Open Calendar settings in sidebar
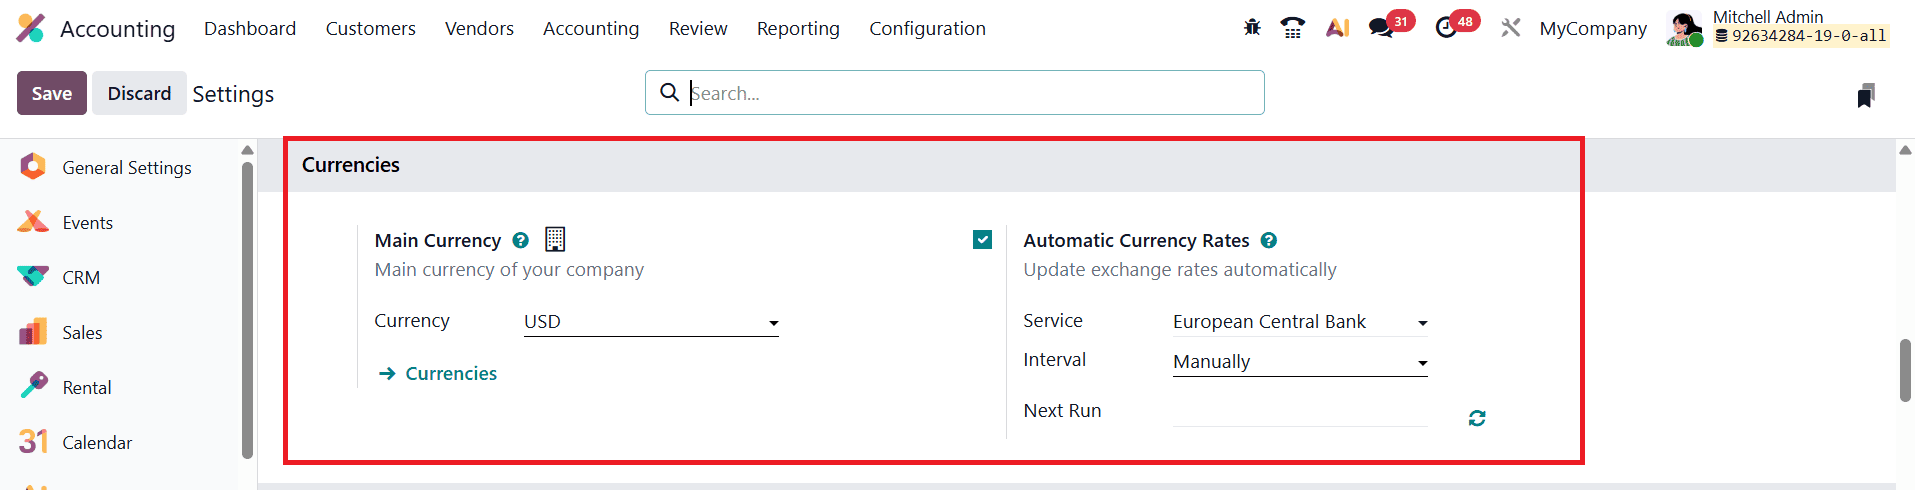This screenshot has width=1915, height=490. (x=97, y=443)
